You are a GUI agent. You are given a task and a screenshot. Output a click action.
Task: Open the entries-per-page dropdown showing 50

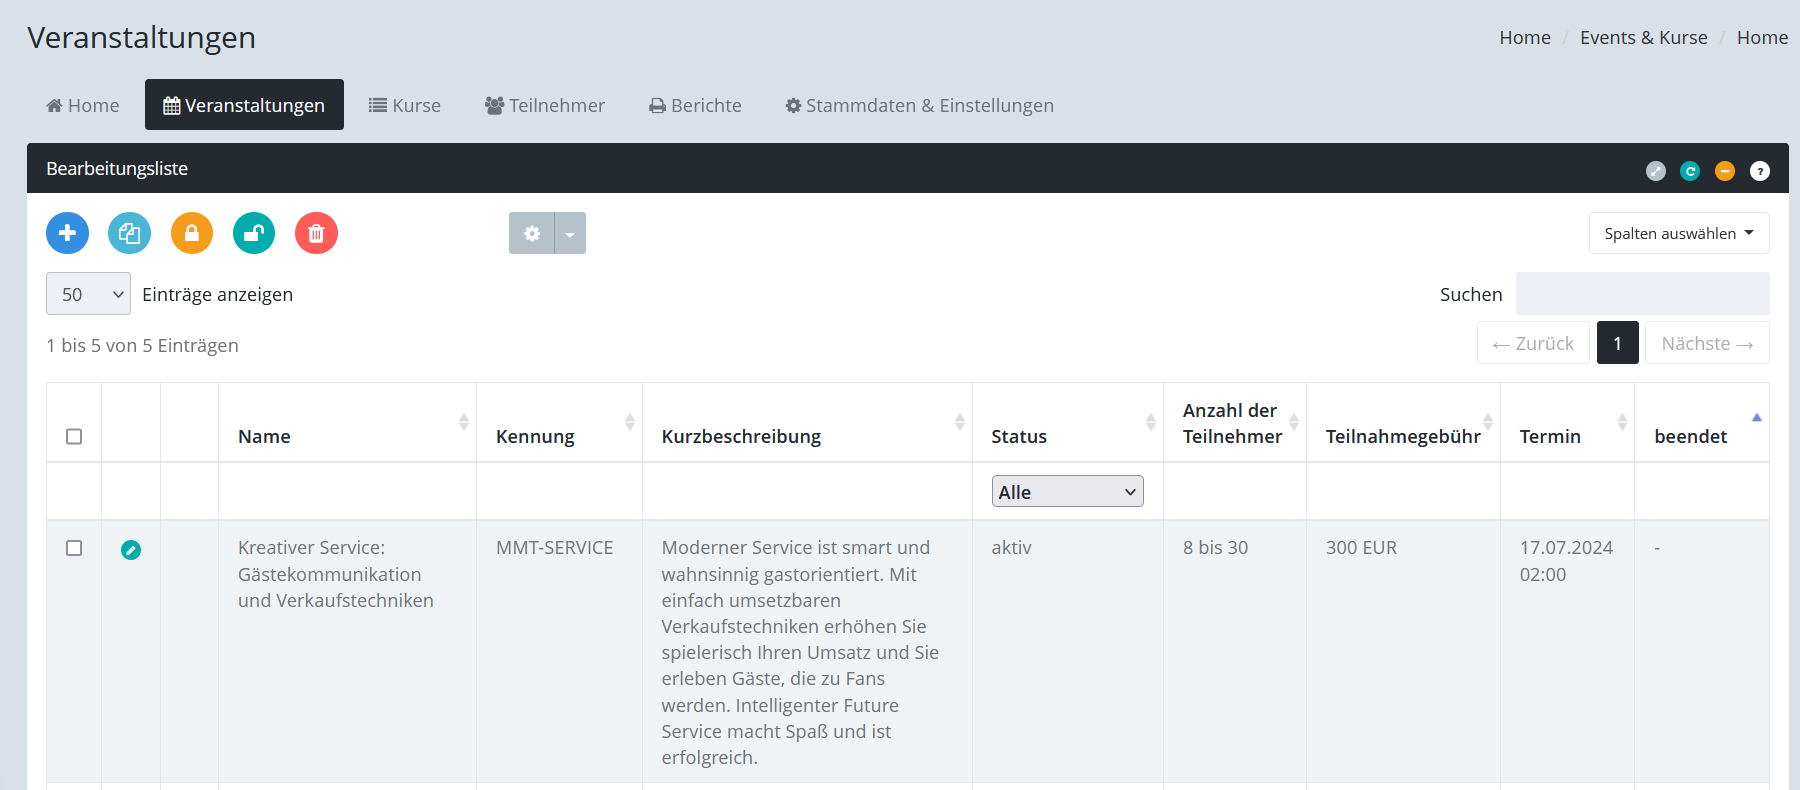click(x=88, y=294)
